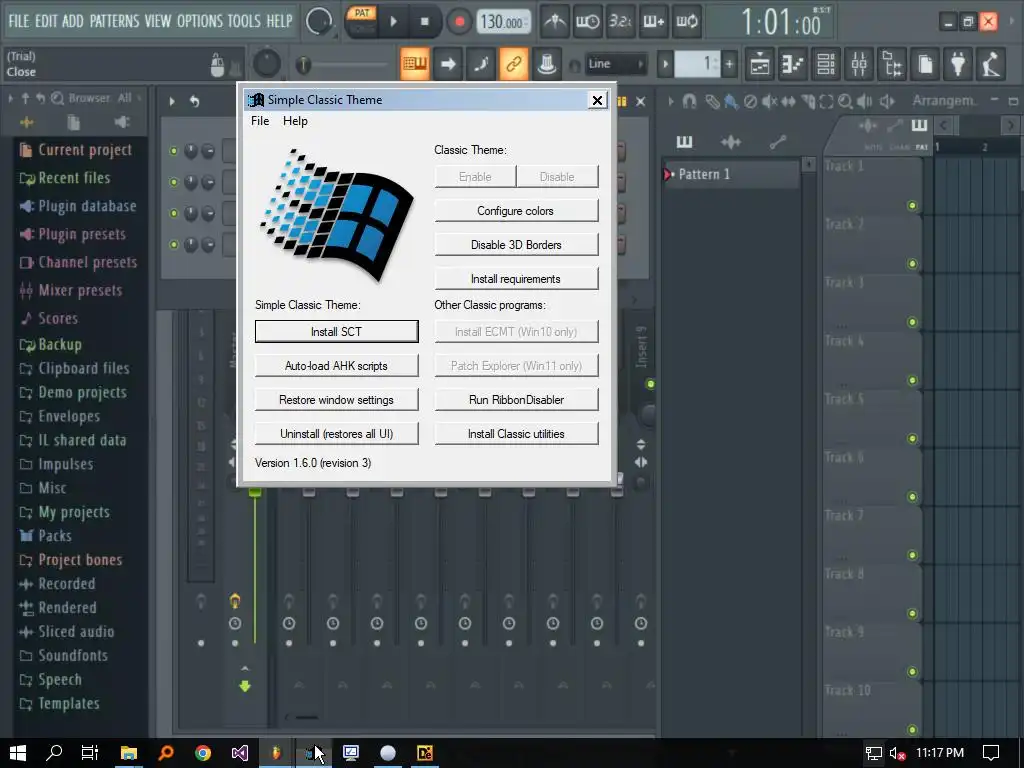The image size is (1024, 768).
Task: Click Configure colors button
Action: pyautogui.click(x=516, y=211)
